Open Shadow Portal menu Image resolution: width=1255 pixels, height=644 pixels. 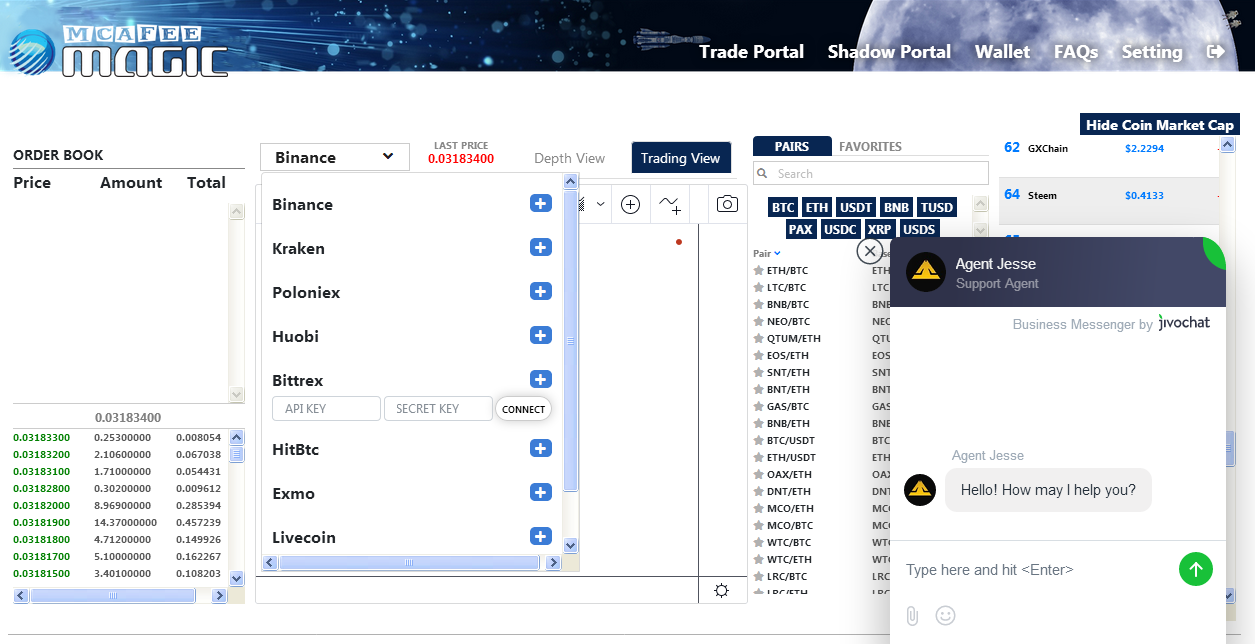[x=889, y=52]
